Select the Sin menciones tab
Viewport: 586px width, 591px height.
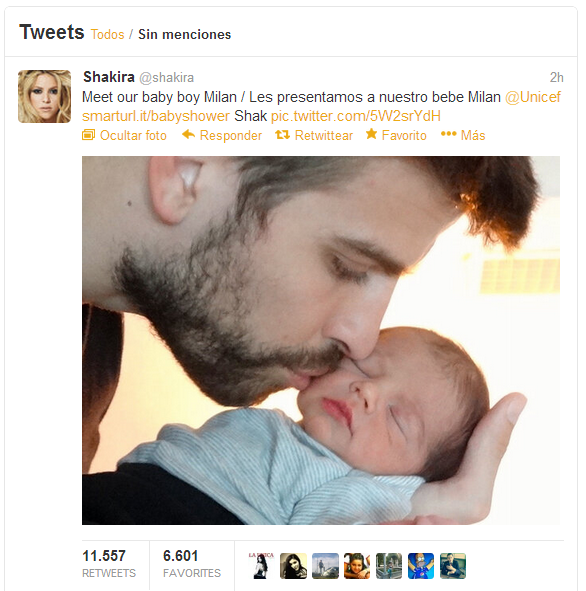click(185, 34)
